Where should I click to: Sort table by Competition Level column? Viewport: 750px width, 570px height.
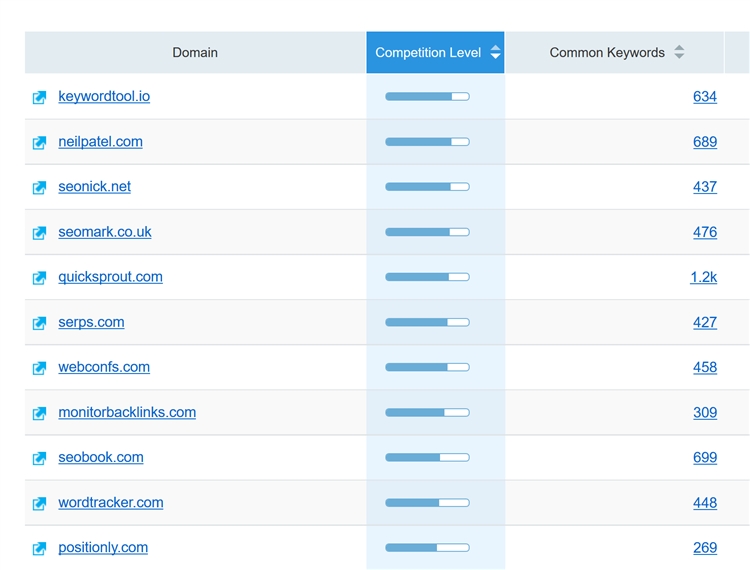(435, 52)
